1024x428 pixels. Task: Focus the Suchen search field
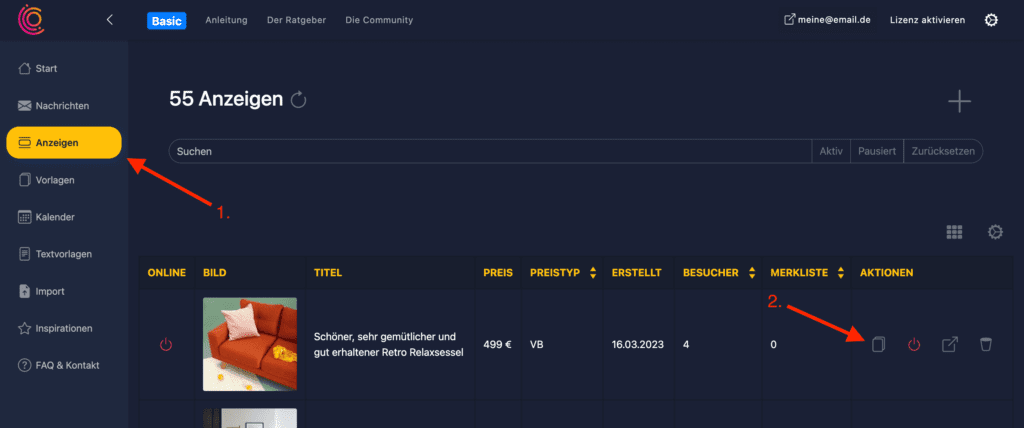click(490, 151)
